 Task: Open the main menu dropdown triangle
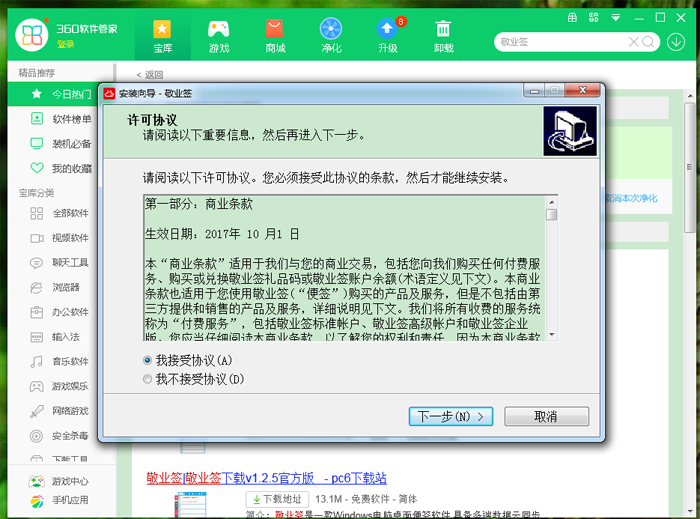(616, 18)
